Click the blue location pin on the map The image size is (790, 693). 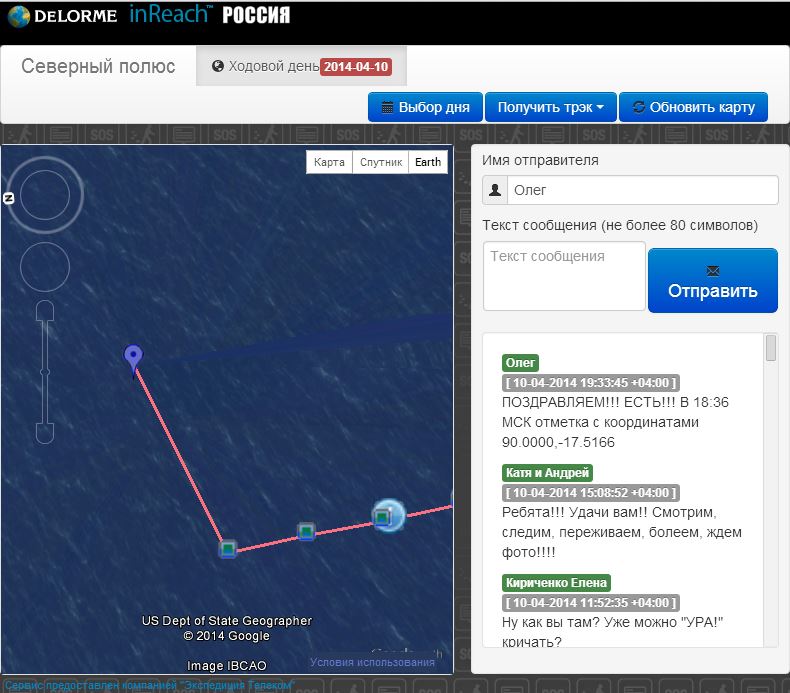click(133, 357)
